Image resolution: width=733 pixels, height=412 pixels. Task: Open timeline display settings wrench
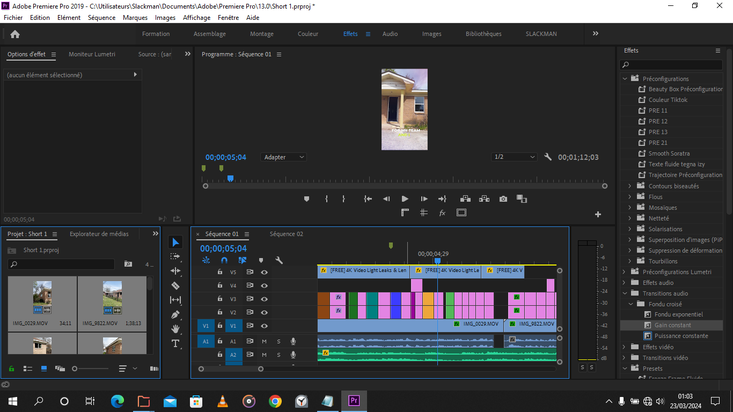point(279,260)
